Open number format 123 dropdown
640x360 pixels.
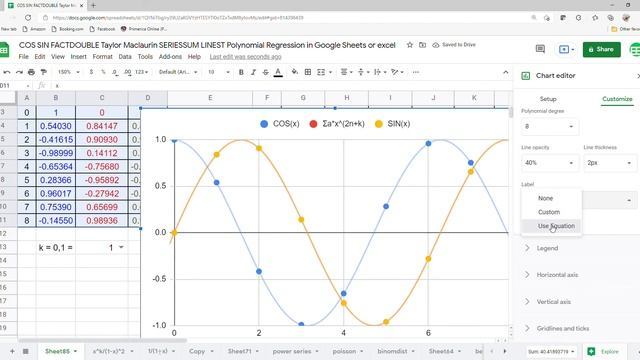coord(141,72)
